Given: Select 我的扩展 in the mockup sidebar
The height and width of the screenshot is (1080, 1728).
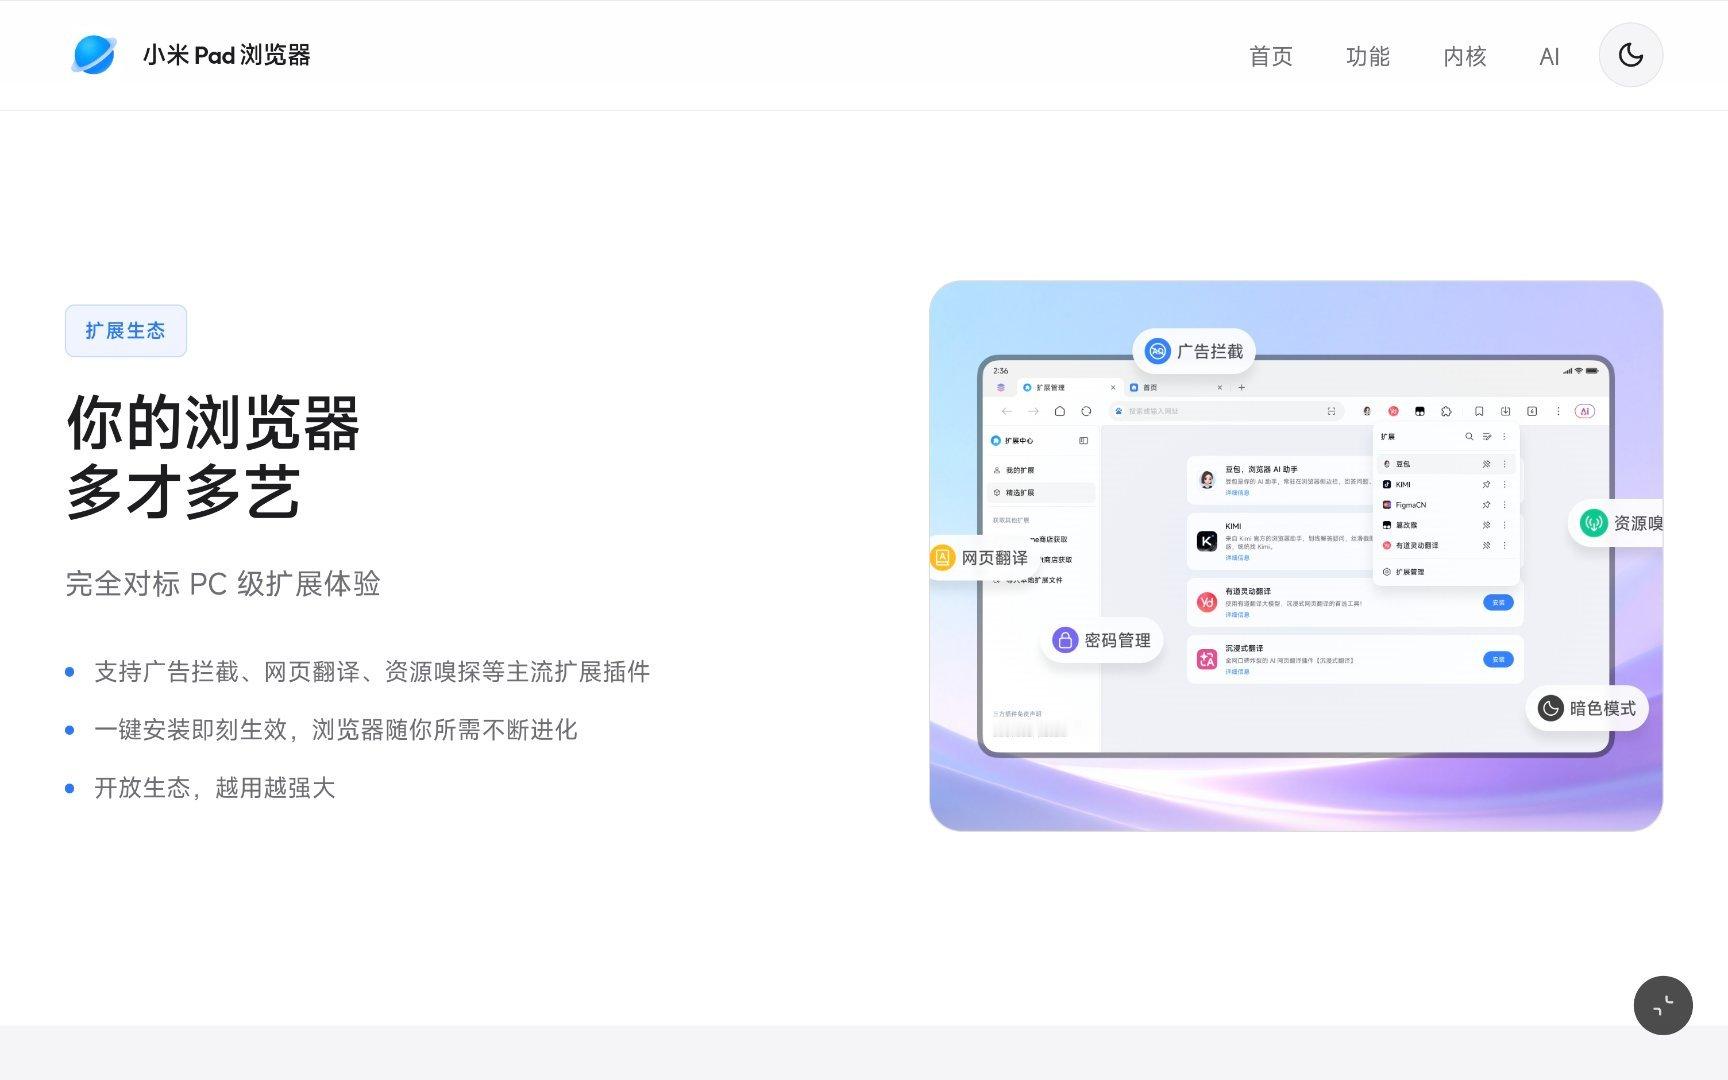Looking at the screenshot, I should (x=1041, y=470).
